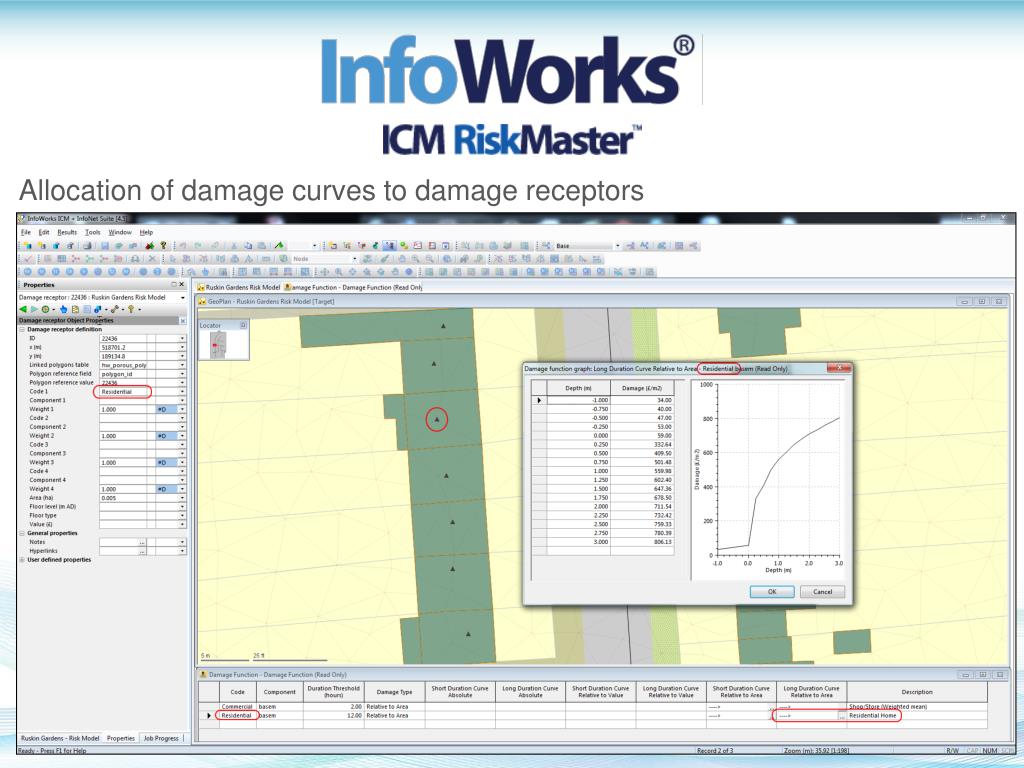Click the save disk icon in main toolbar

(x=104, y=246)
